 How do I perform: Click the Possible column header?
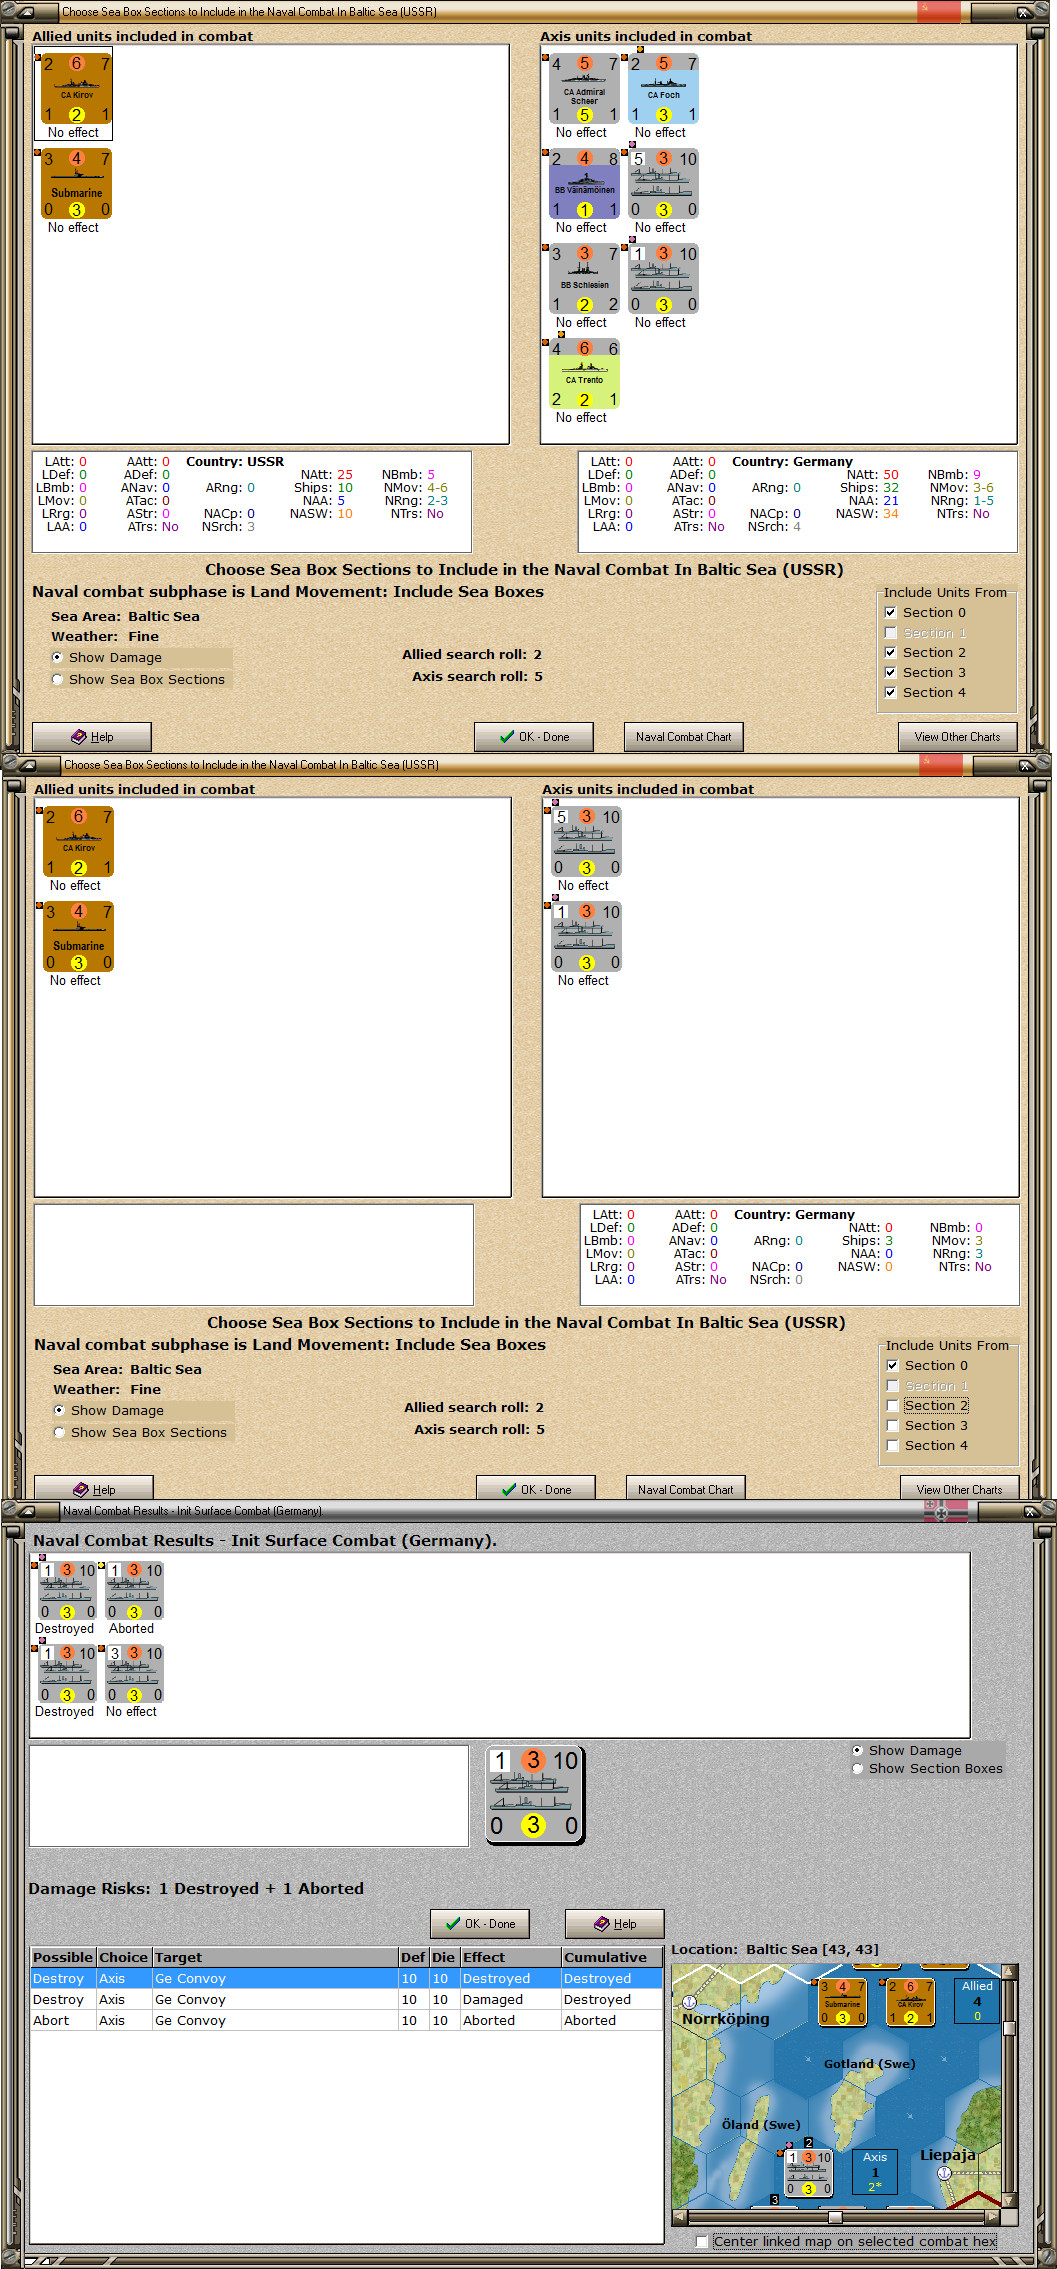point(63,1957)
